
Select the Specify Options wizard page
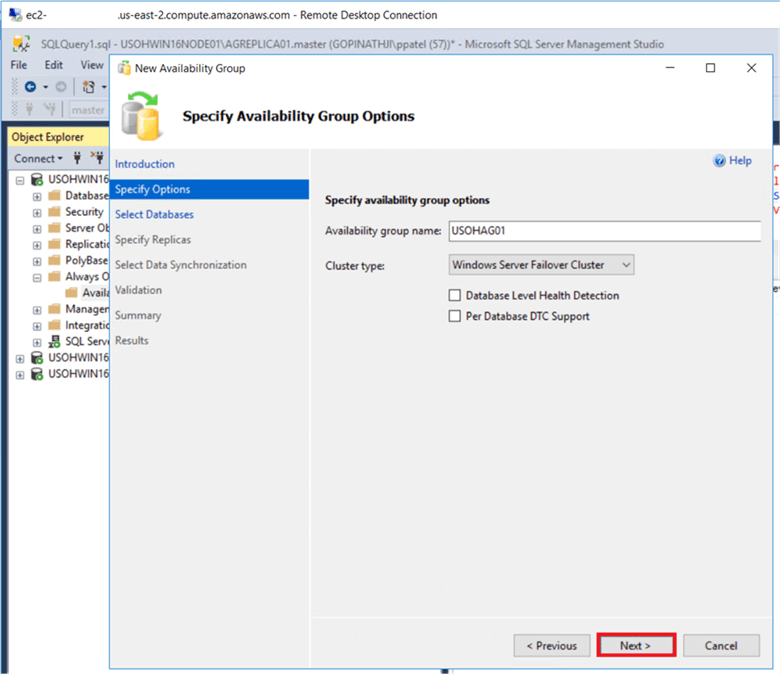point(209,189)
